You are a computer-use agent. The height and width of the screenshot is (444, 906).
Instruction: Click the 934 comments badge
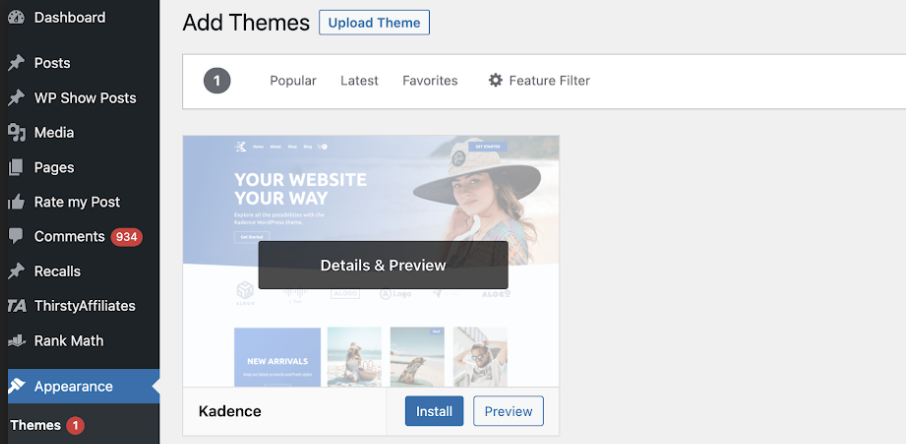tap(127, 236)
